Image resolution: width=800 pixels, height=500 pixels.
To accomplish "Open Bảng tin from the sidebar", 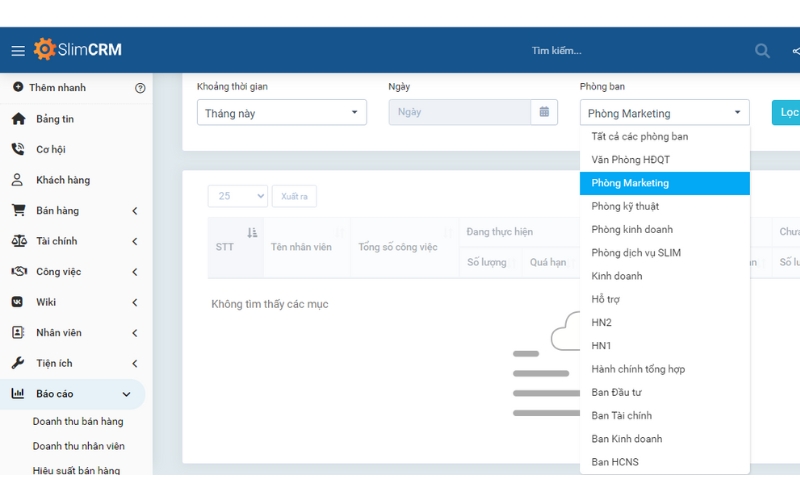I will (x=55, y=119).
